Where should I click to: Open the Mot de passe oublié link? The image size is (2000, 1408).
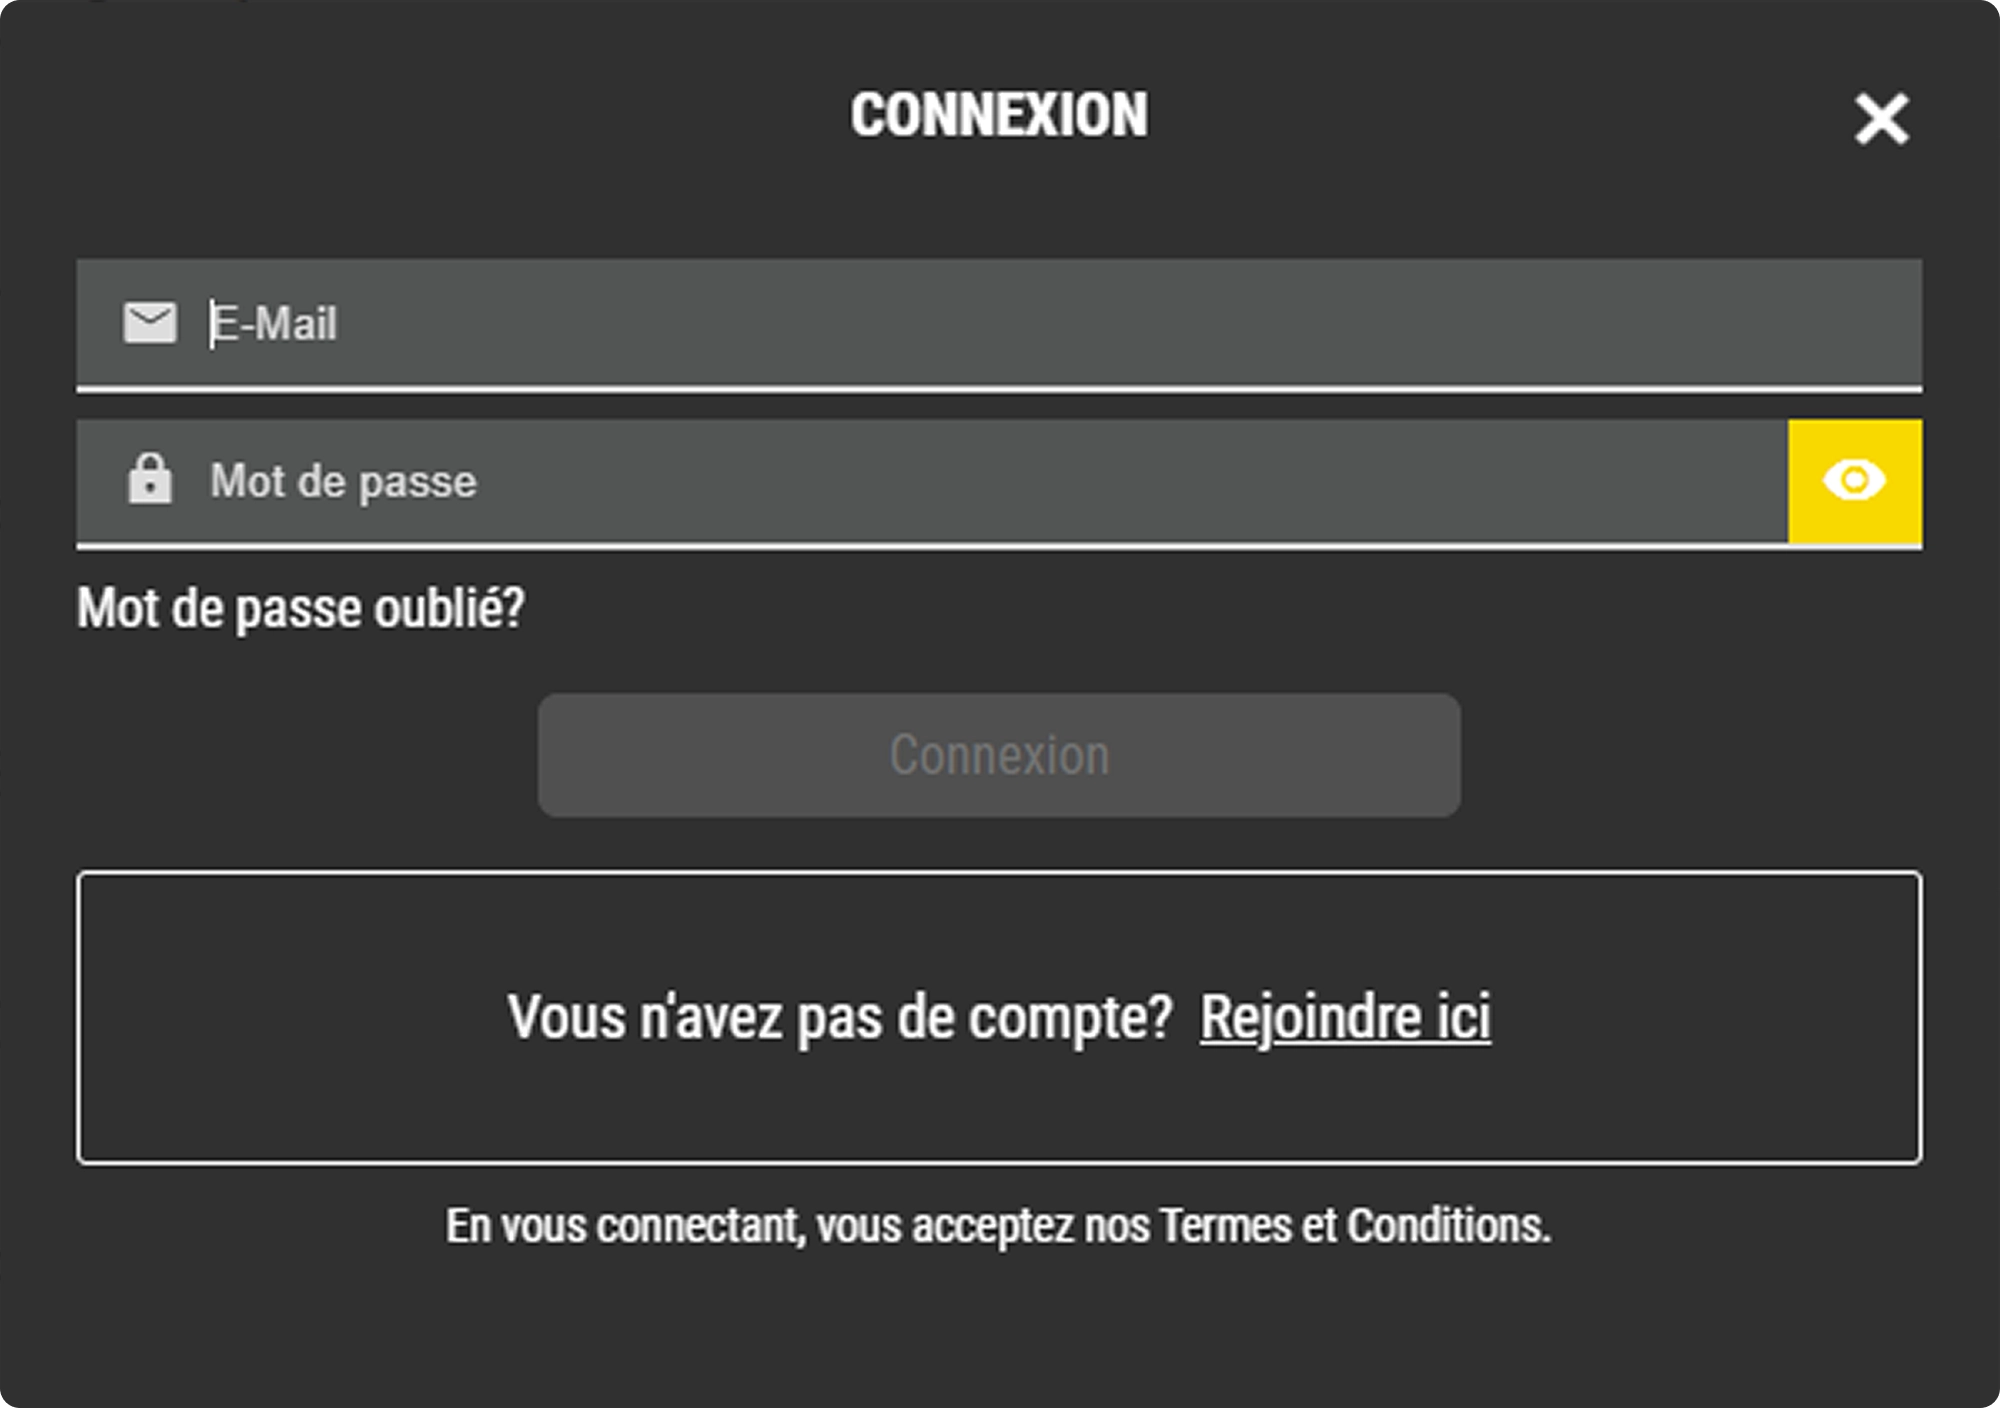pos(300,607)
